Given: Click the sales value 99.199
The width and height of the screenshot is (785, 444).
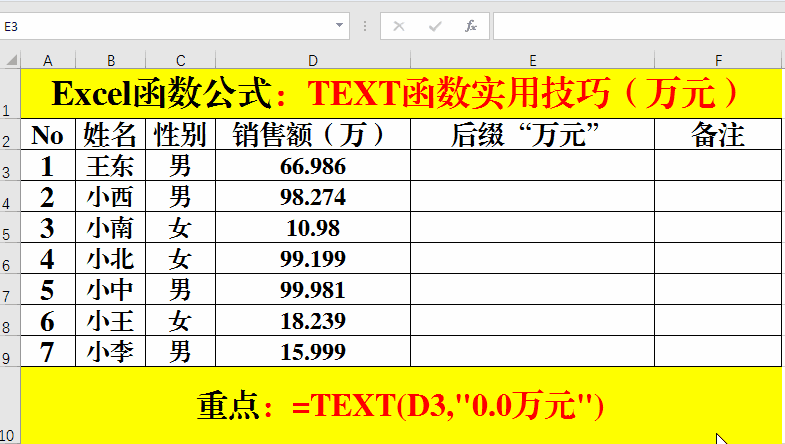Looking at the screenshot, I should 313,258.
